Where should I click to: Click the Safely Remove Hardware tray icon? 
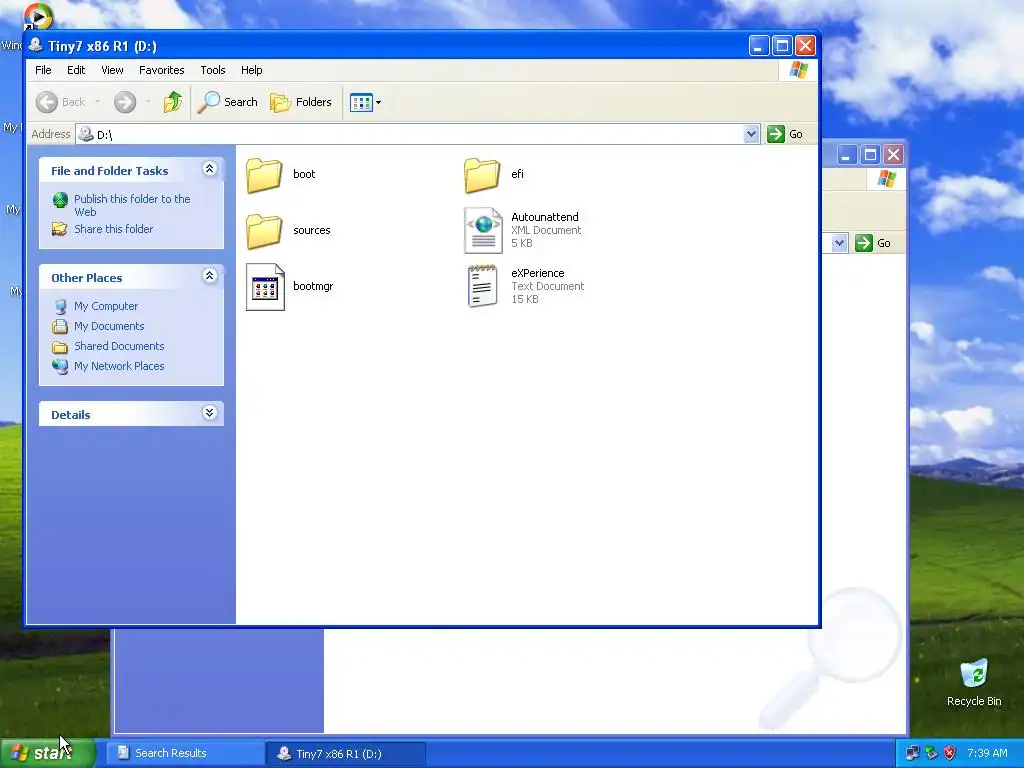click(931, 753)
